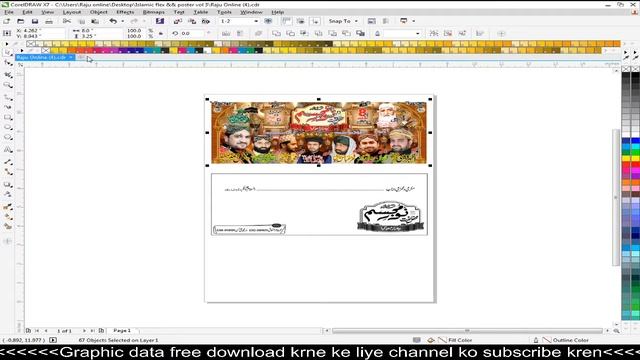Go to the previous page arrow
Viewport: 640px width, 360px height.
pyautogui.click(x=46, y=331)
